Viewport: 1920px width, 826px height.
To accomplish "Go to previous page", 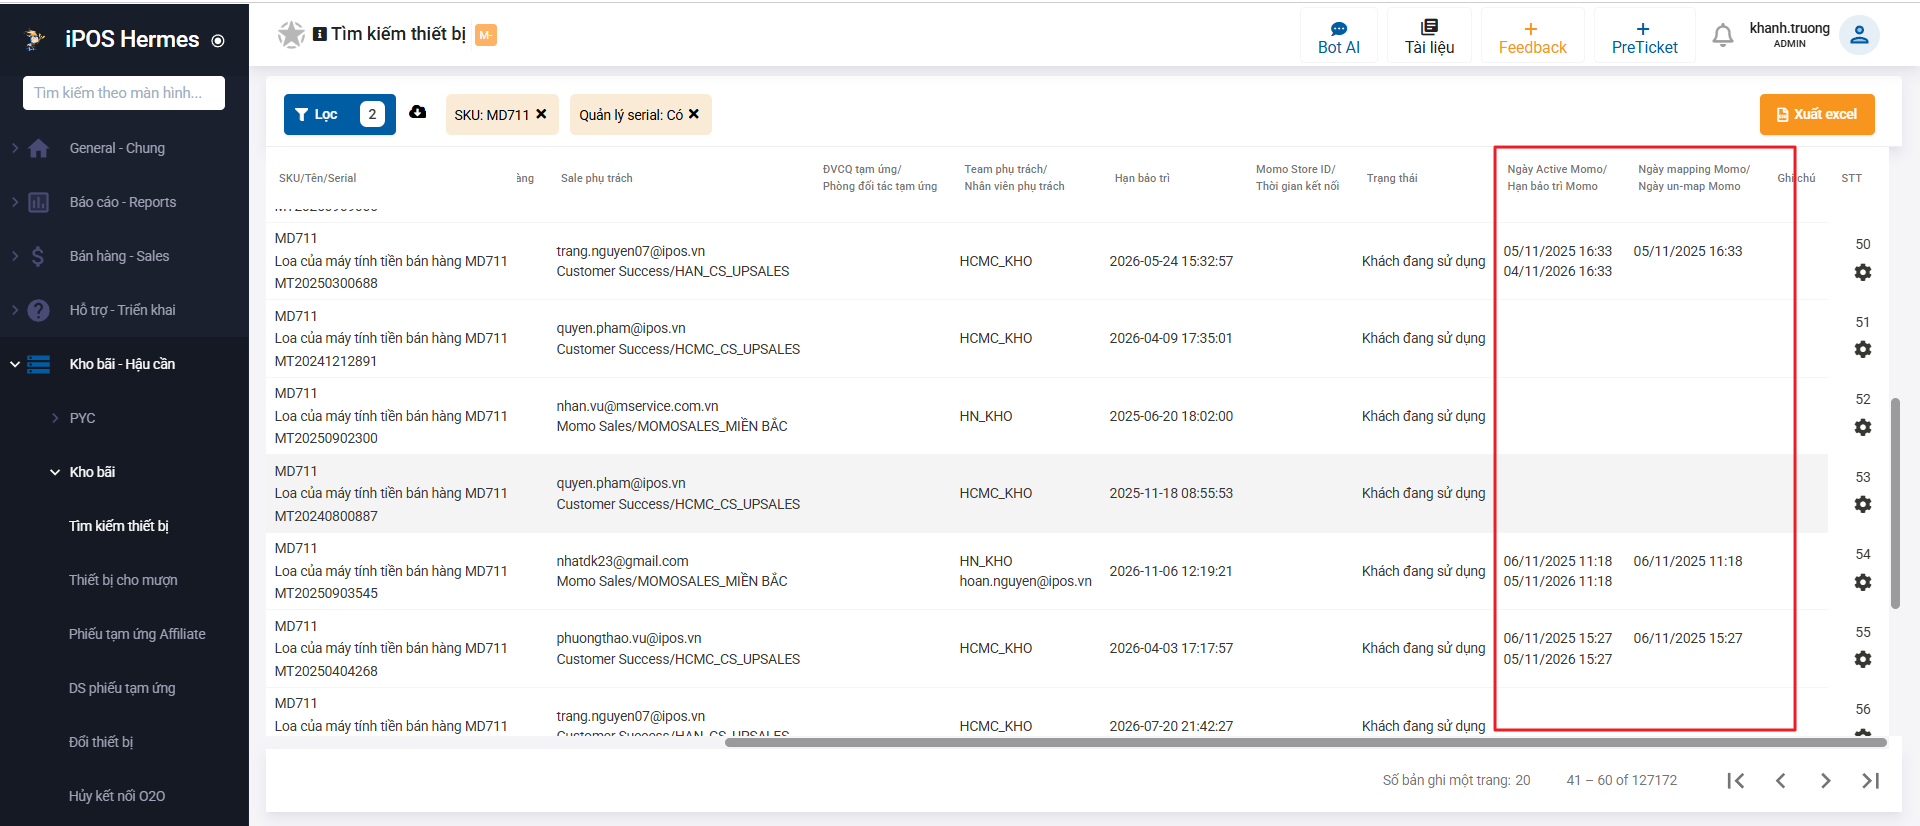I will pyautogui.click(x=1781, y=780).
